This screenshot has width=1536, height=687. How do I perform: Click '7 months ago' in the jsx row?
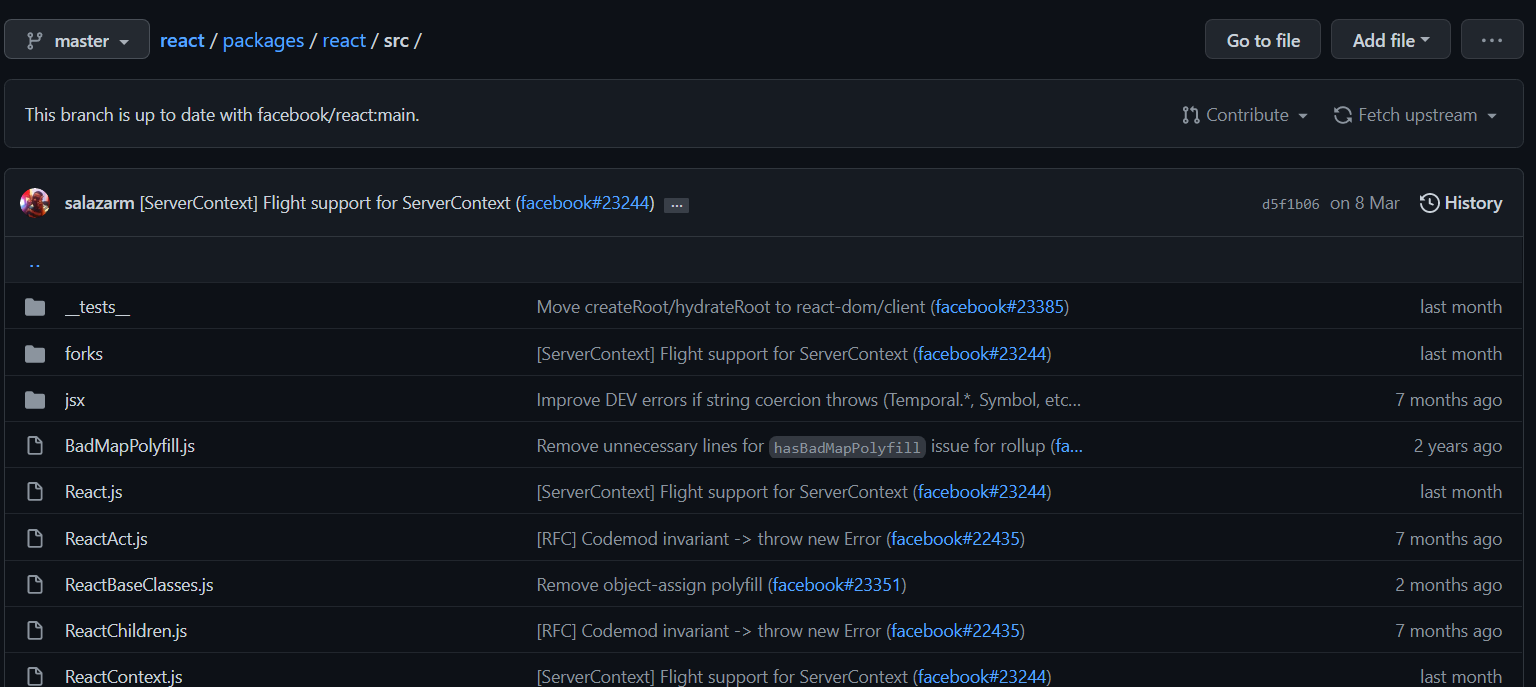point(1449,400)
